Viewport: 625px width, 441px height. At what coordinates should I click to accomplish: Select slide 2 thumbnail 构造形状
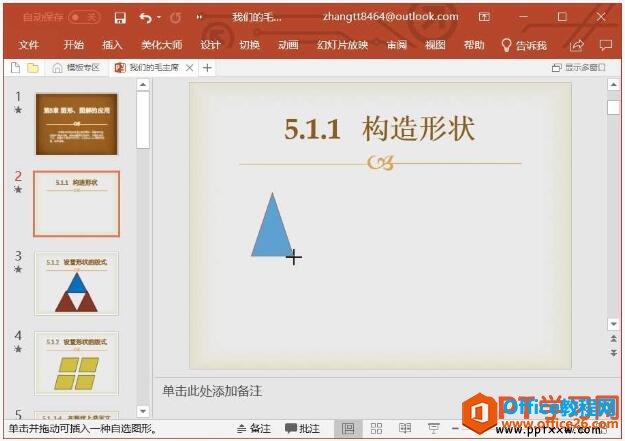[x=77, y=204]
